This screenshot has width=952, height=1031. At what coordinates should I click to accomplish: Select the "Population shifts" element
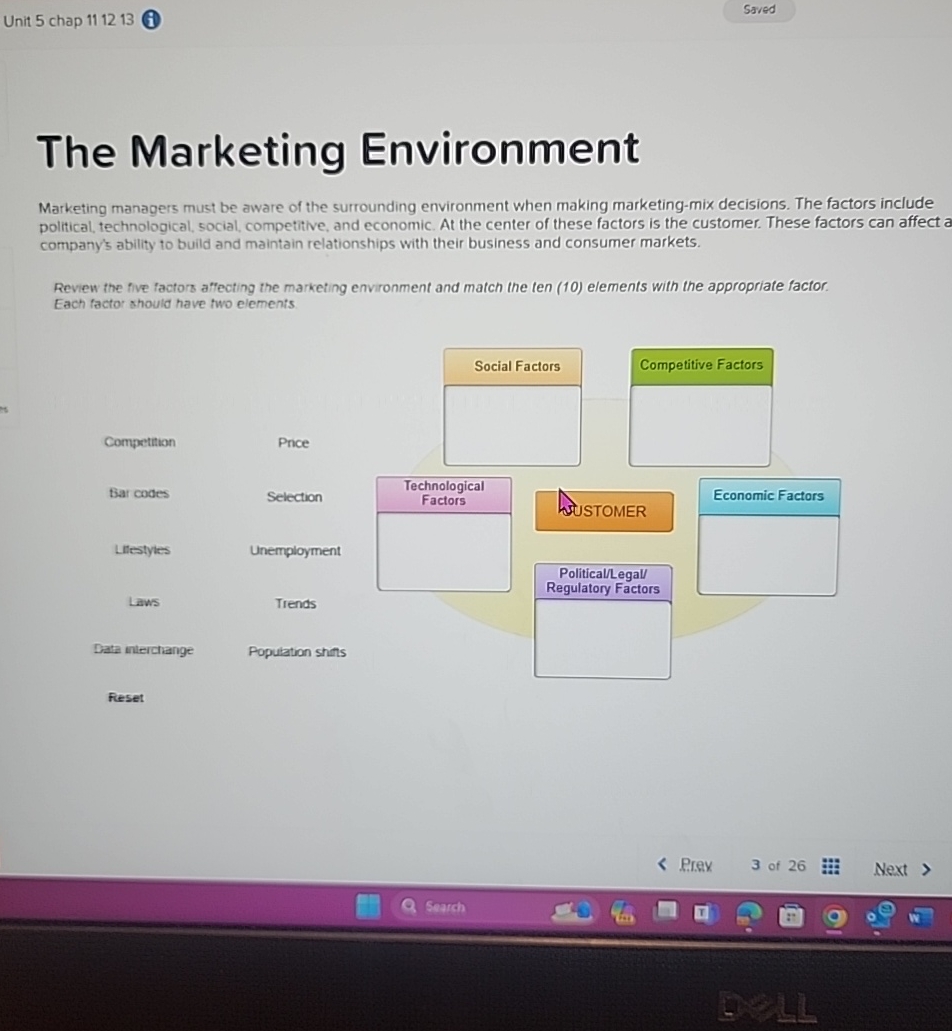pyautogui.click(x=297, y=651)
